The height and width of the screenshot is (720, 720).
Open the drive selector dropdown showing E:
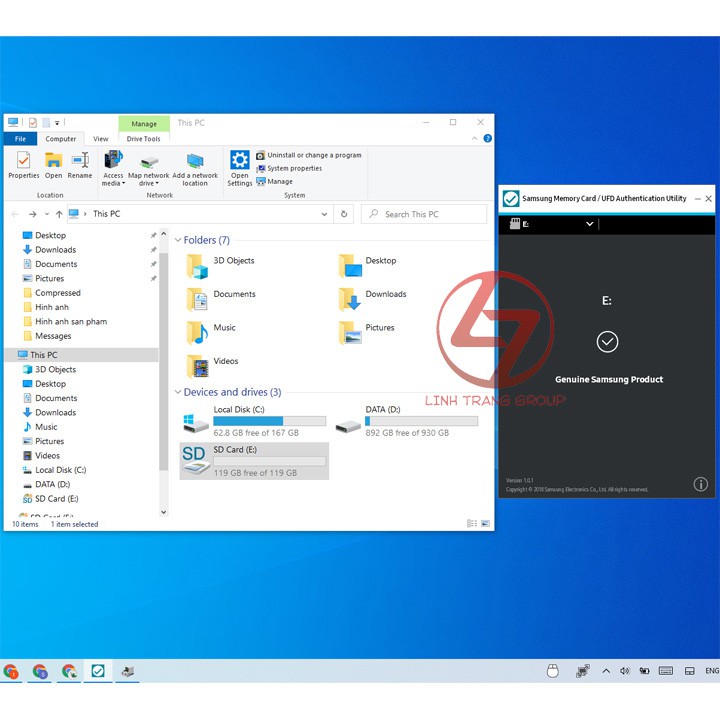click(590, 224)
